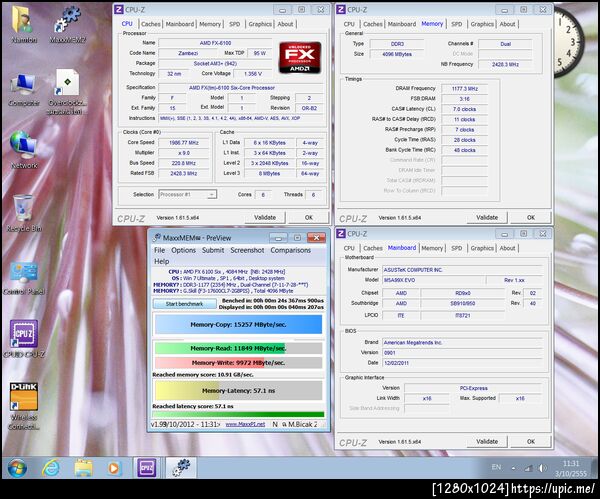The image size is (600, 499).
Task: Open MaxxMEM Help menu
Action: tap(161, 261)
